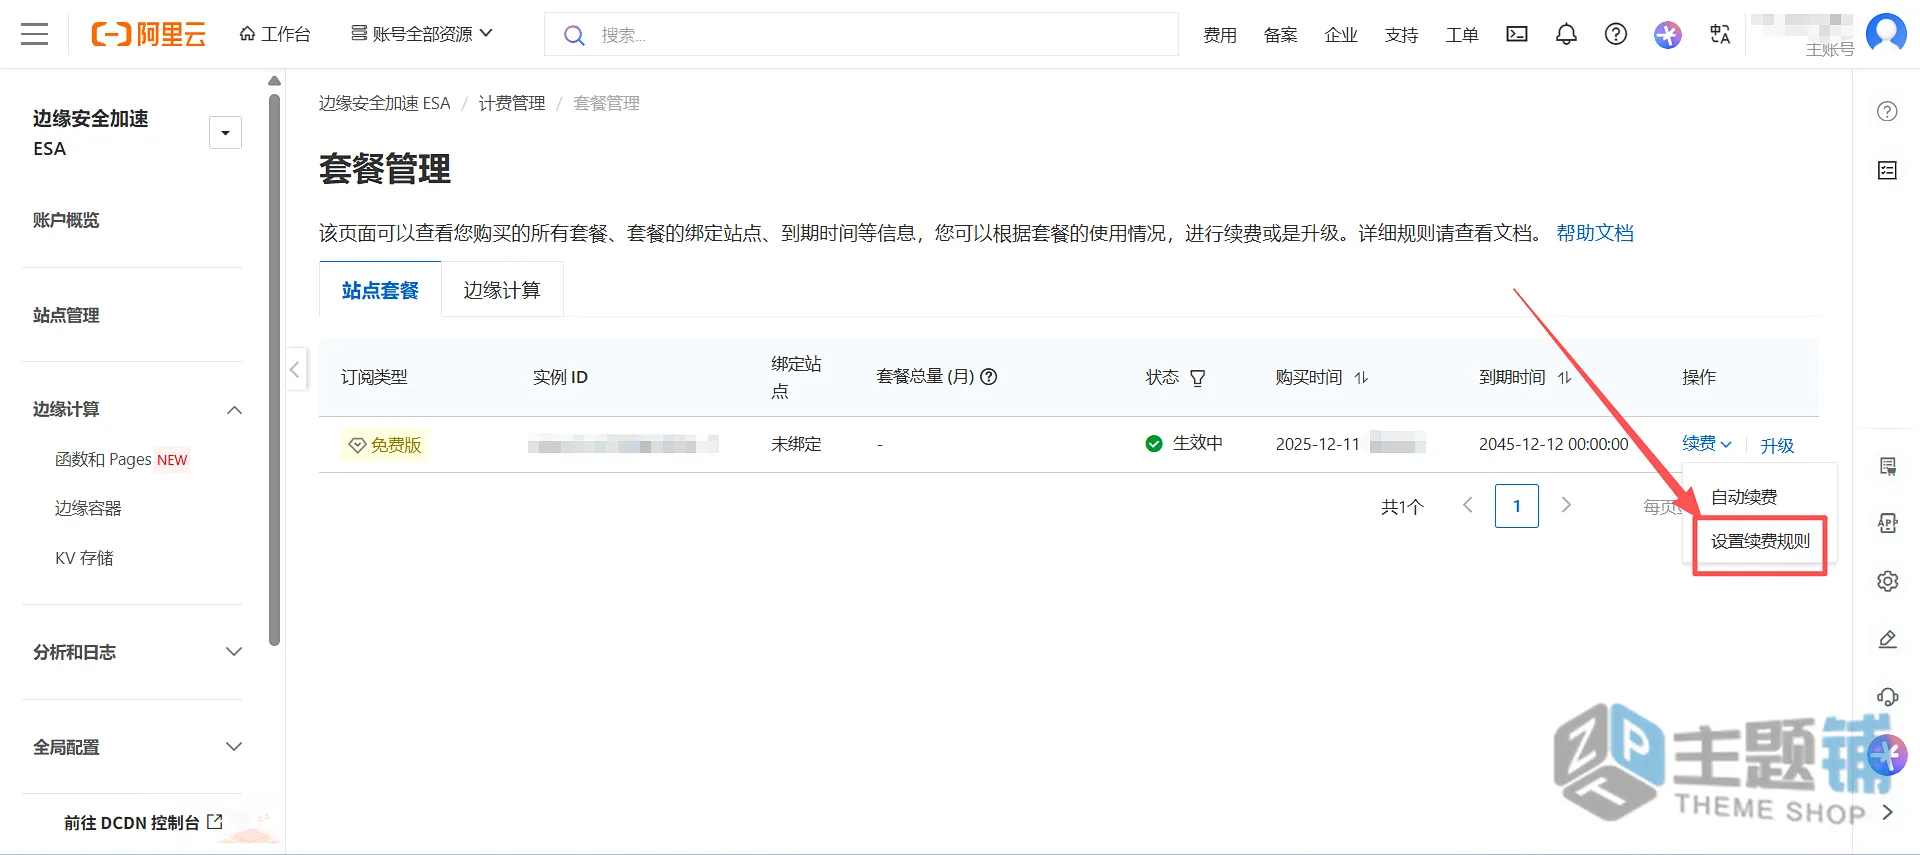Click 边缘安全加速 ESA breadcrumb
This screenshot has width=1920, height=855.
(x=384, y=103)
